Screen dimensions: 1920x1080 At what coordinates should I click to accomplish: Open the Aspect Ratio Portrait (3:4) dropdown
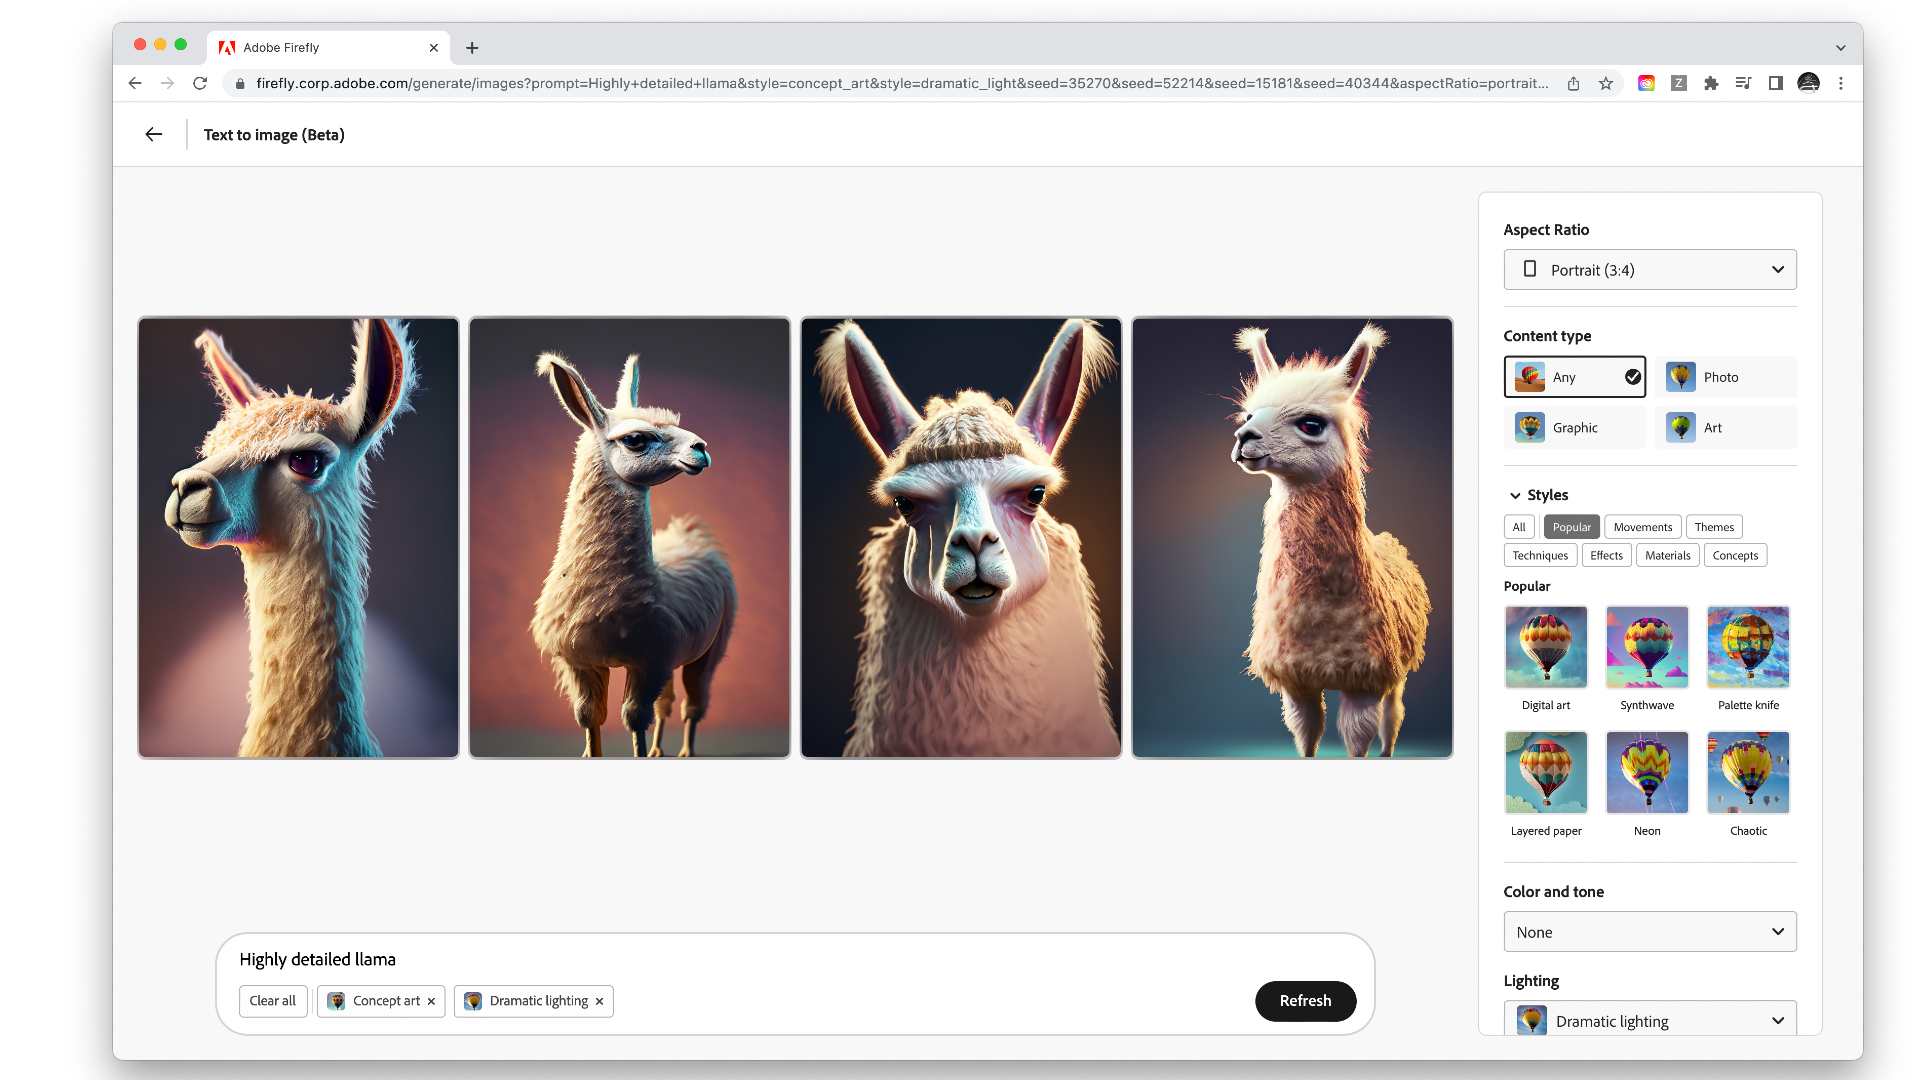(1650, 270)
